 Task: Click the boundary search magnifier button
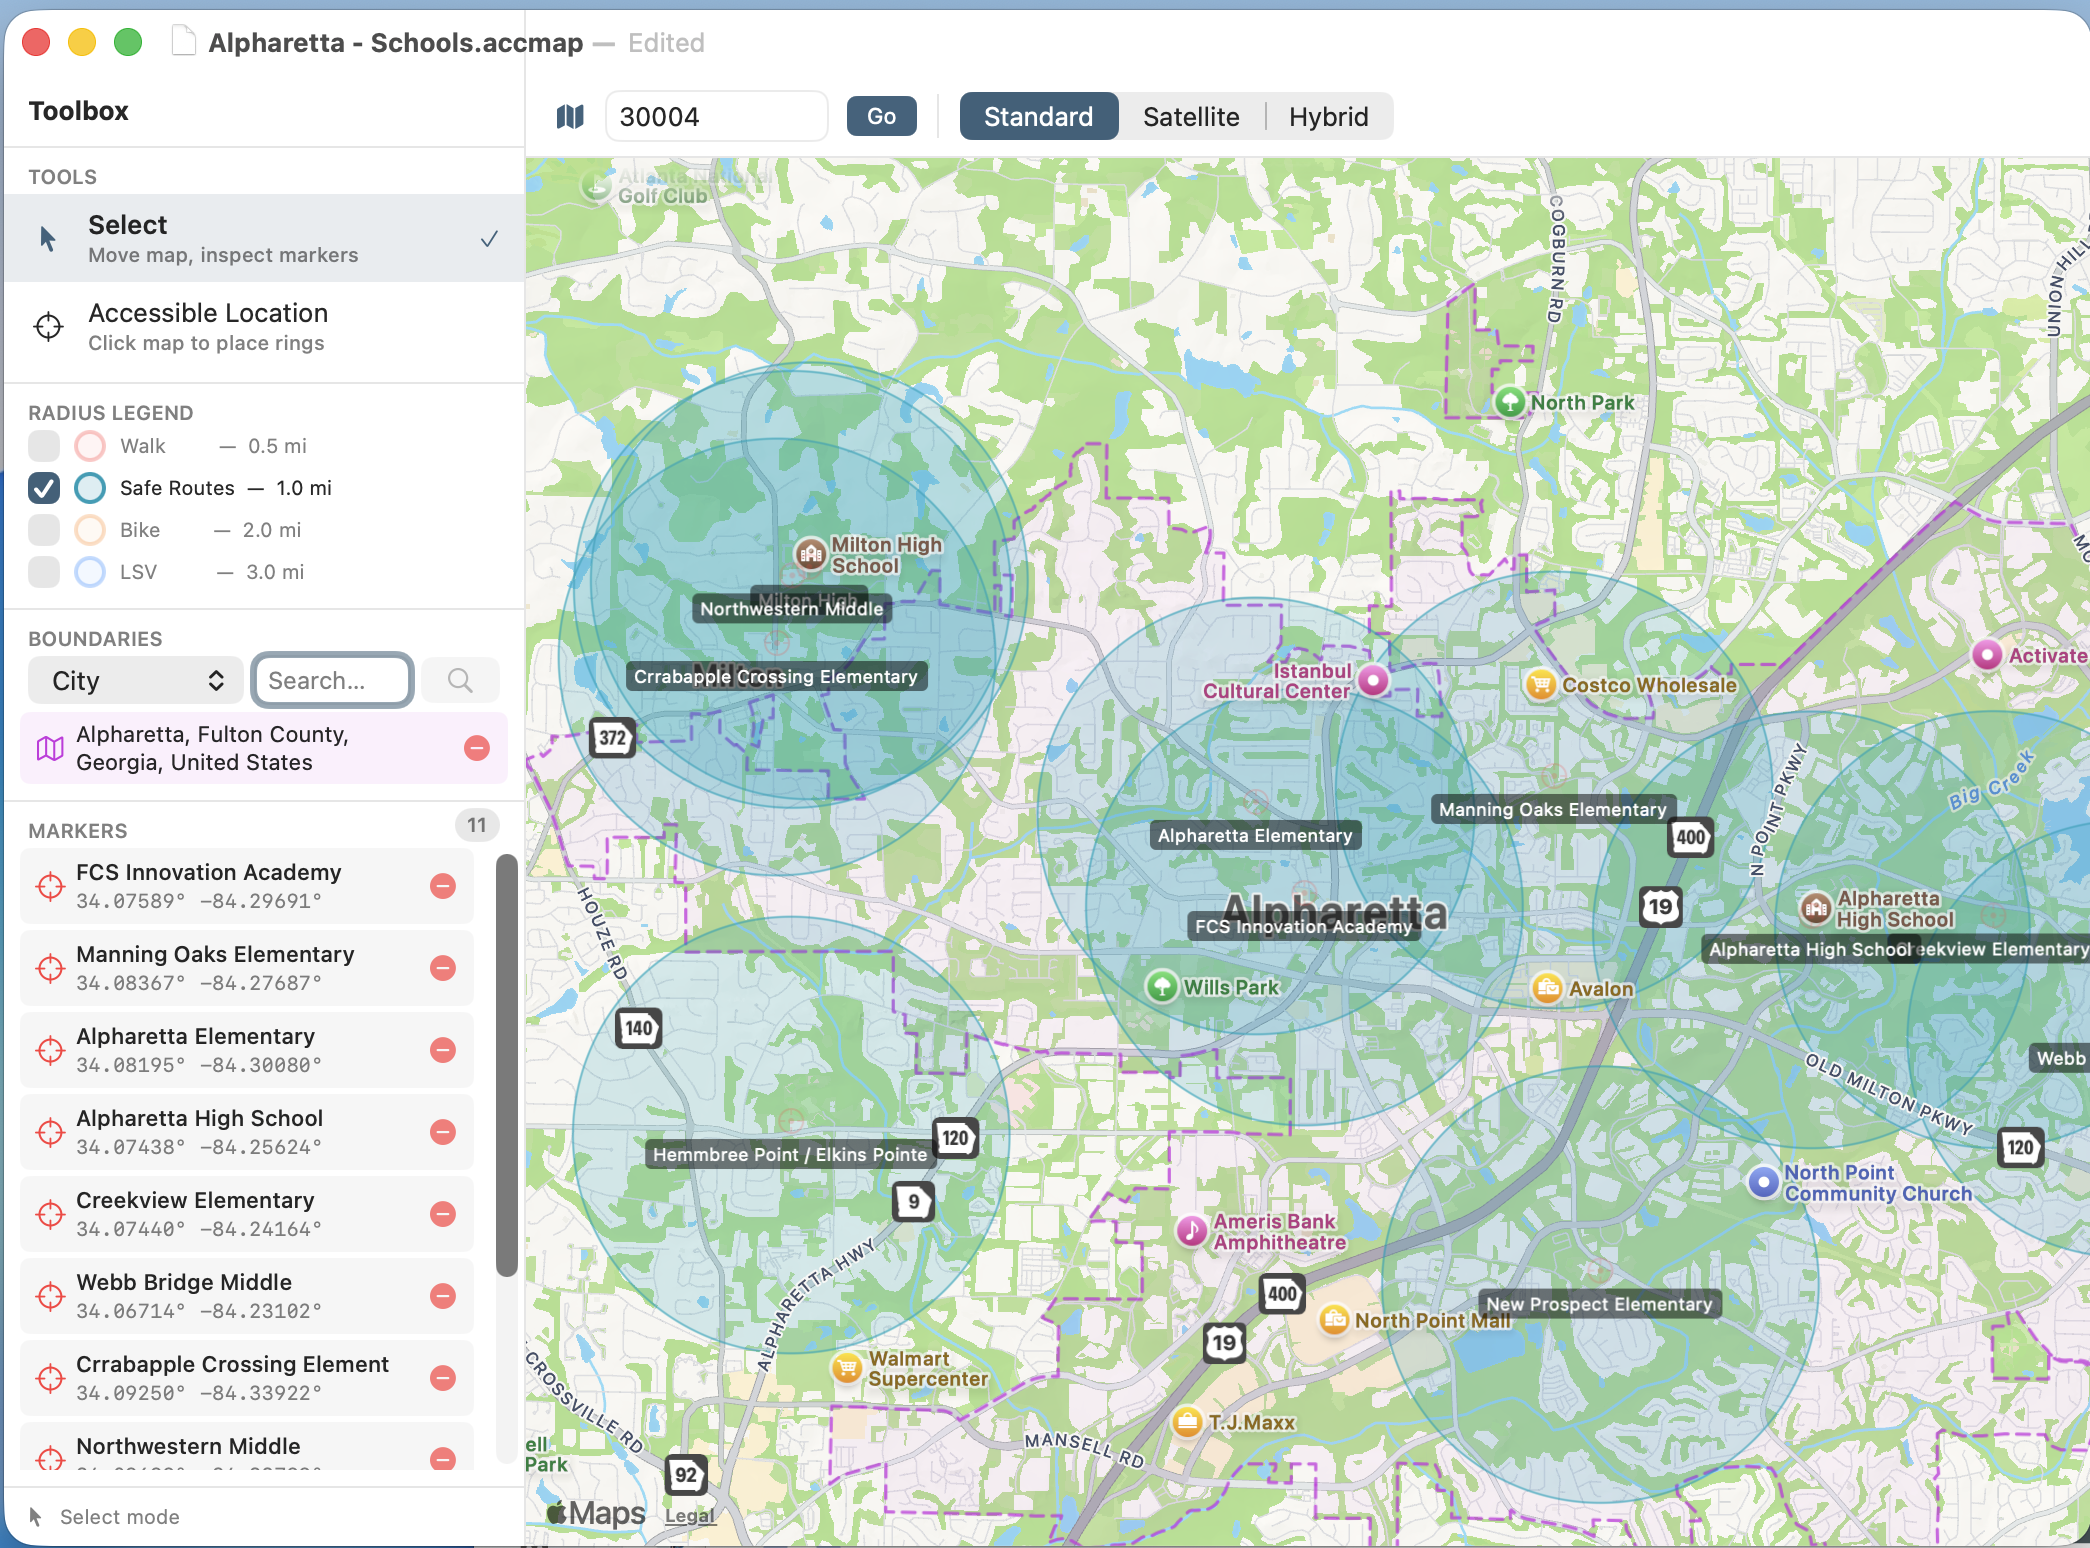coord(460,681)
